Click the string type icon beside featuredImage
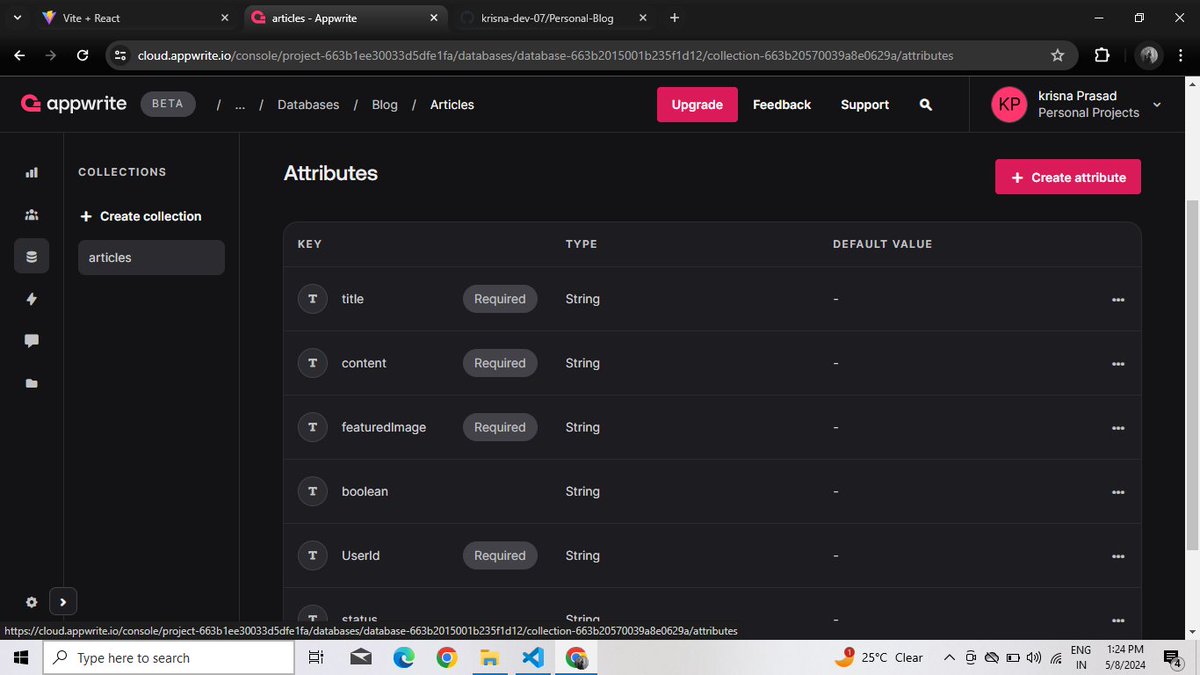1200x675 pixels. pos(313,427)
